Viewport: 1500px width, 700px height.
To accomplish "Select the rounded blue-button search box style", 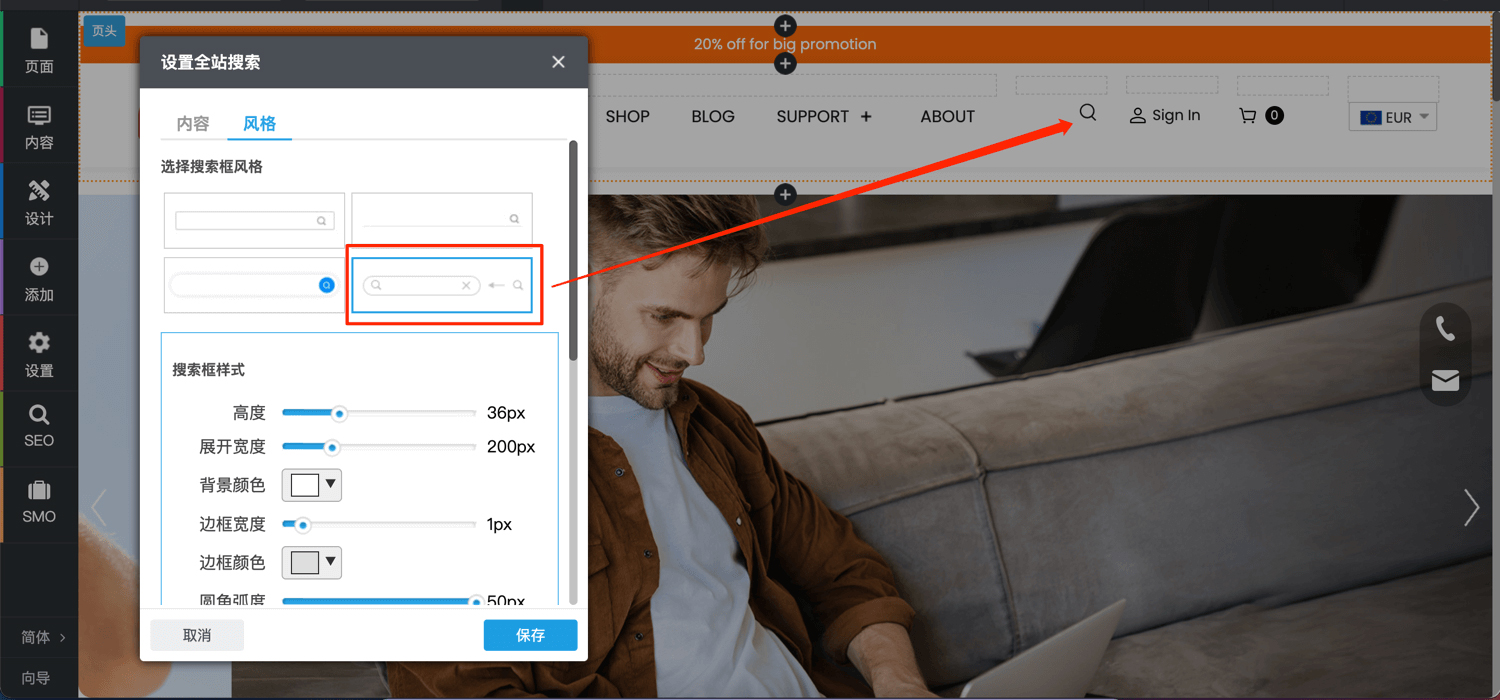I will [x=254, y=285].
